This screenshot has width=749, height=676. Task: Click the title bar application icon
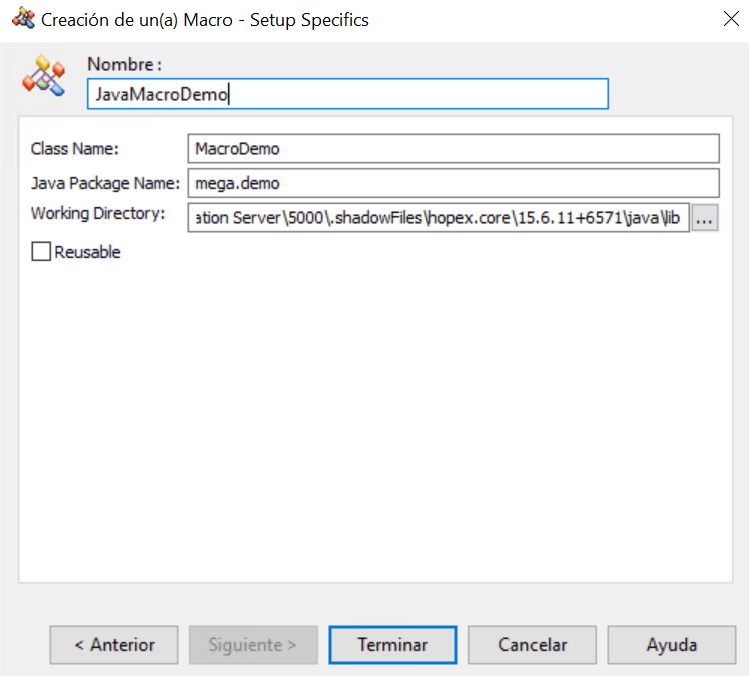click(23, 19)
